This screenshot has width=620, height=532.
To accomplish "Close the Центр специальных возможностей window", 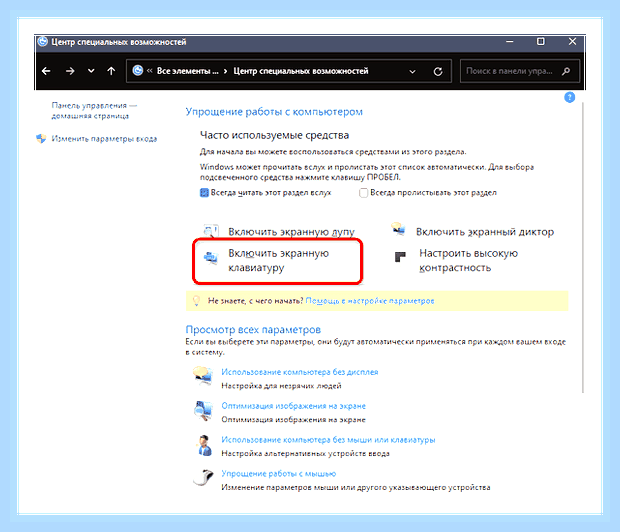I will tap(572, 42).
